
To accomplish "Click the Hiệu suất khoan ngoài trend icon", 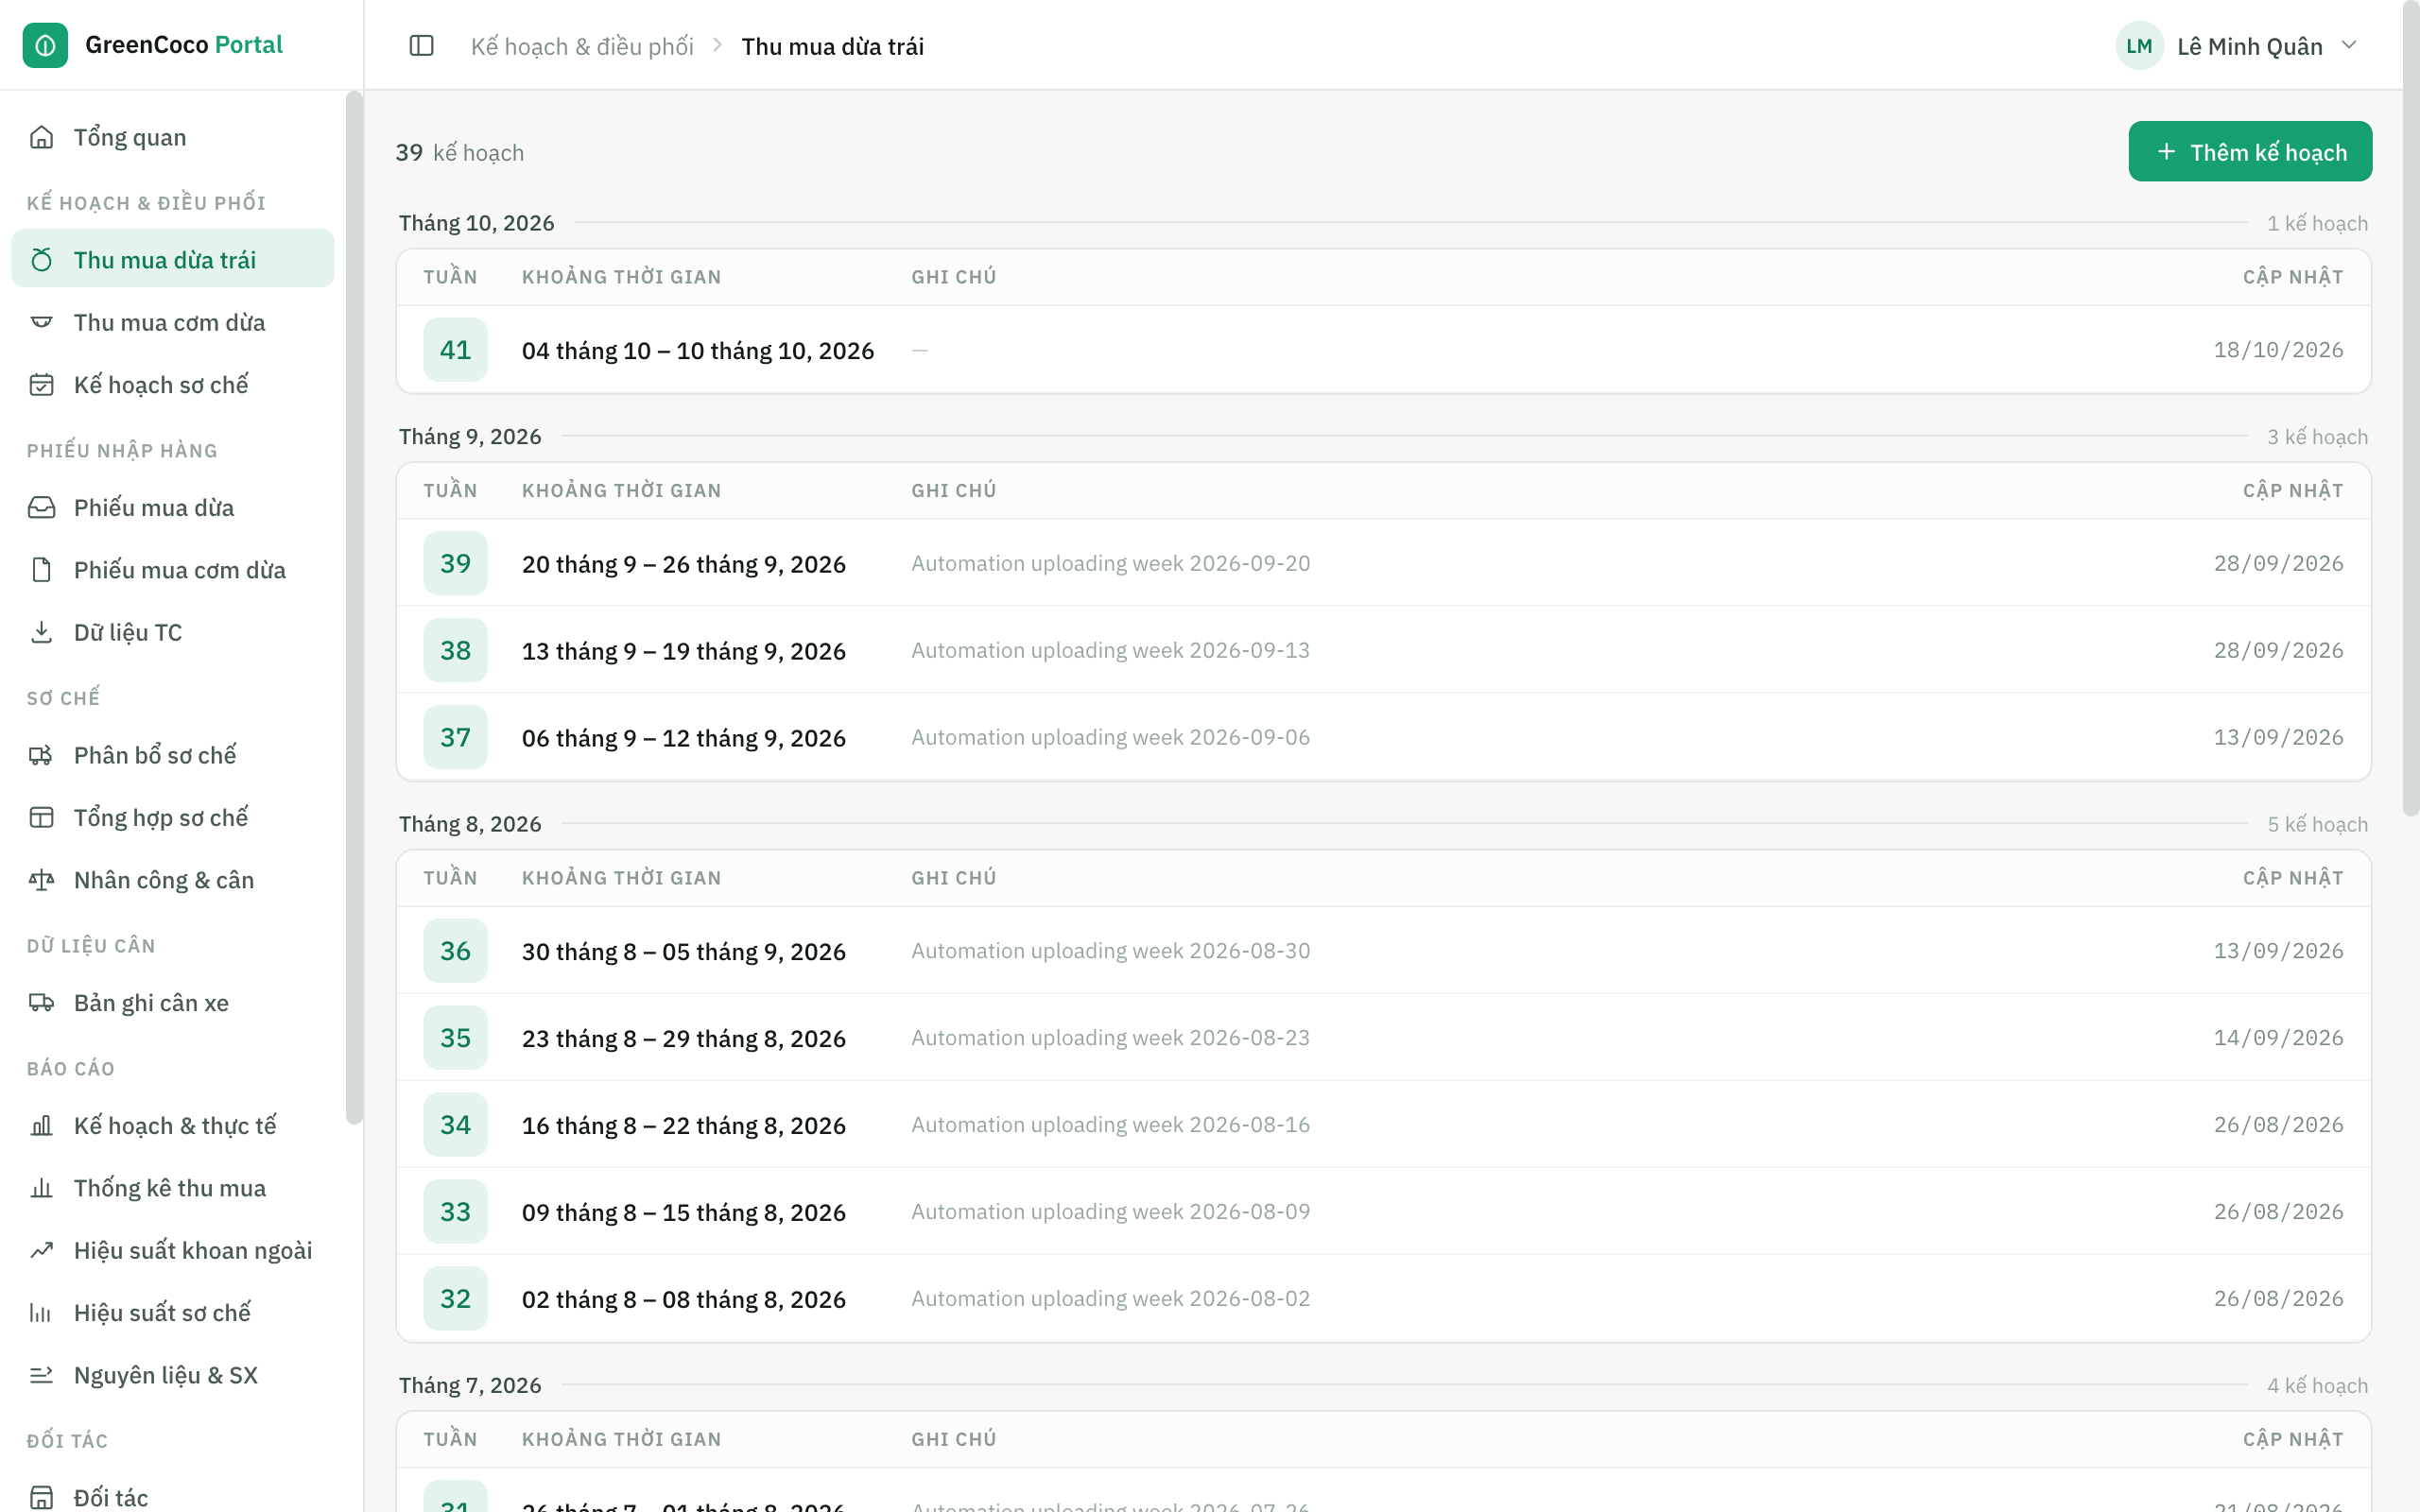I will [x=41, y=1250].
